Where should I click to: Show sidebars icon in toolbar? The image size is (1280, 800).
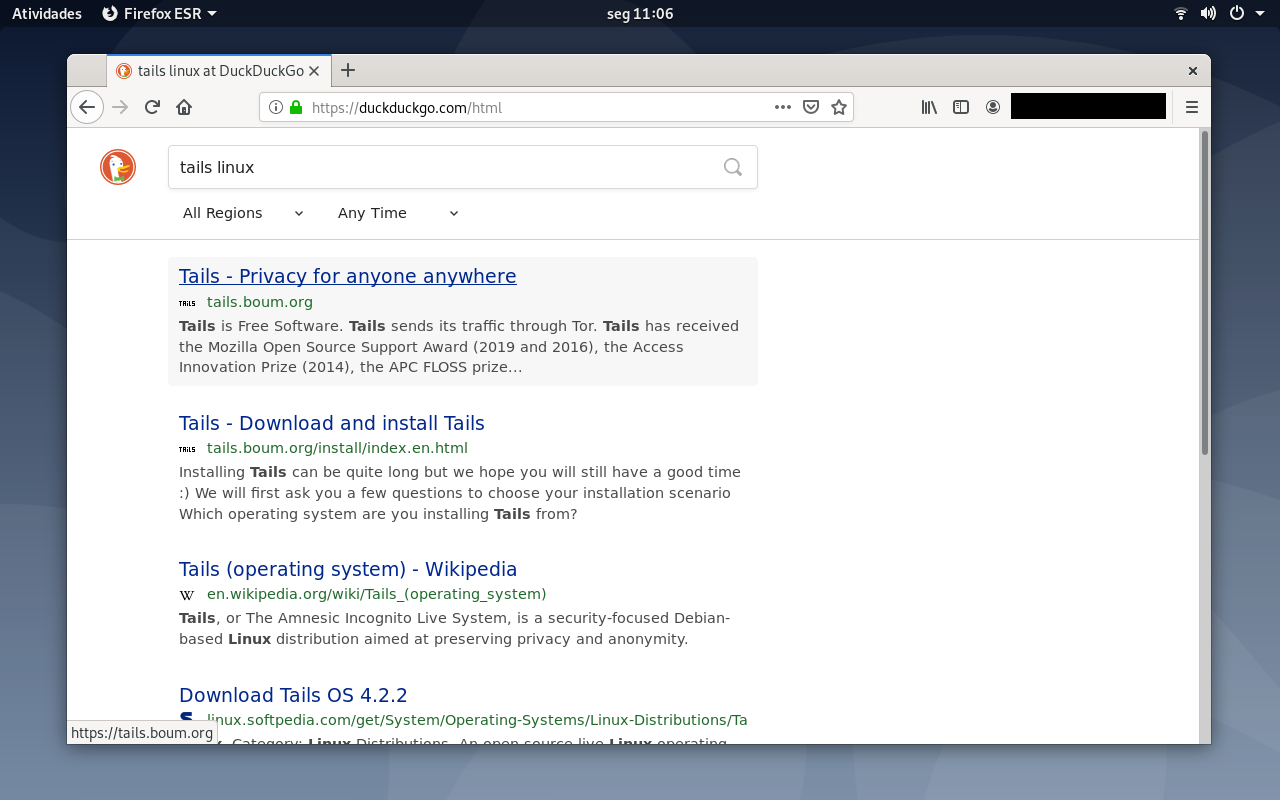point(961,107)
